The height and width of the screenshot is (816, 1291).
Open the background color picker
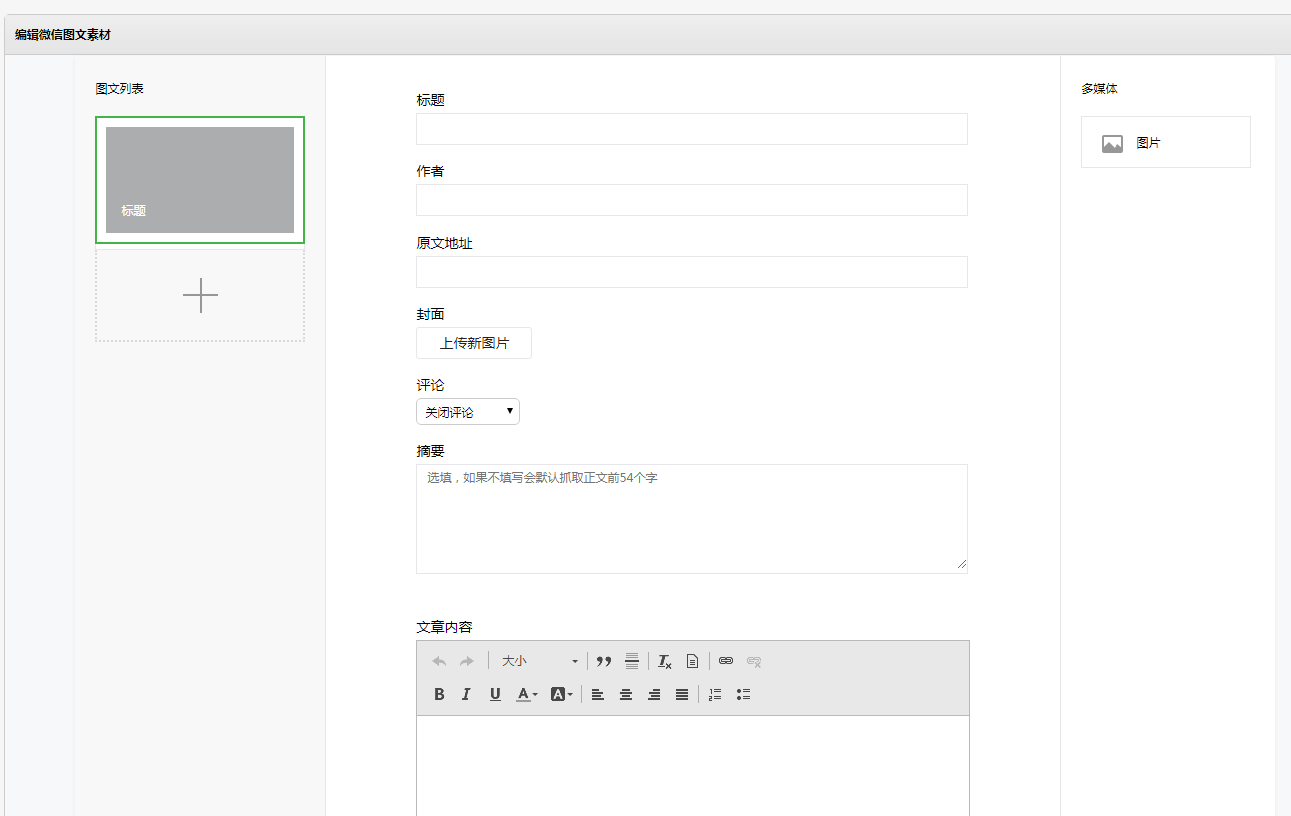562,694
